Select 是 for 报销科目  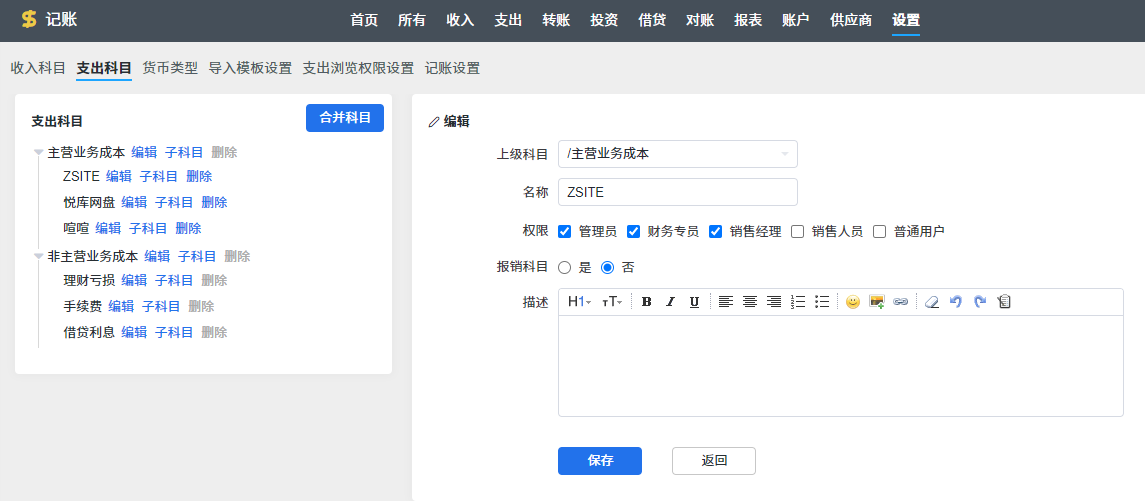point(565,268)
